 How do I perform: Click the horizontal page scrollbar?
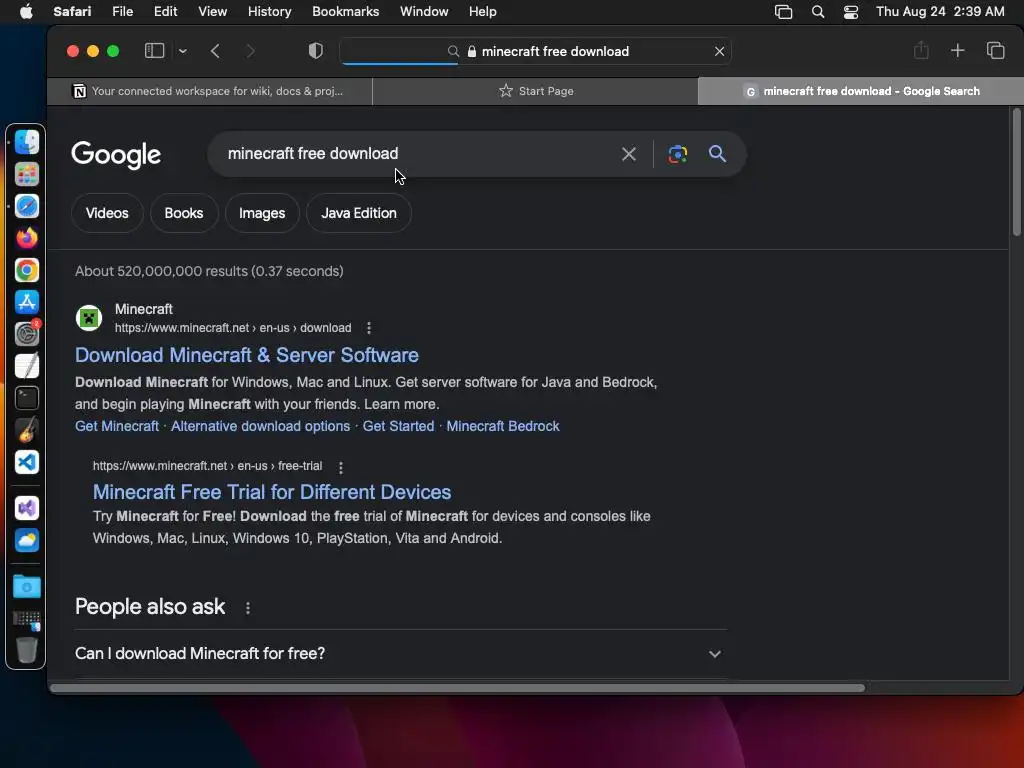(x=457, y=688)
